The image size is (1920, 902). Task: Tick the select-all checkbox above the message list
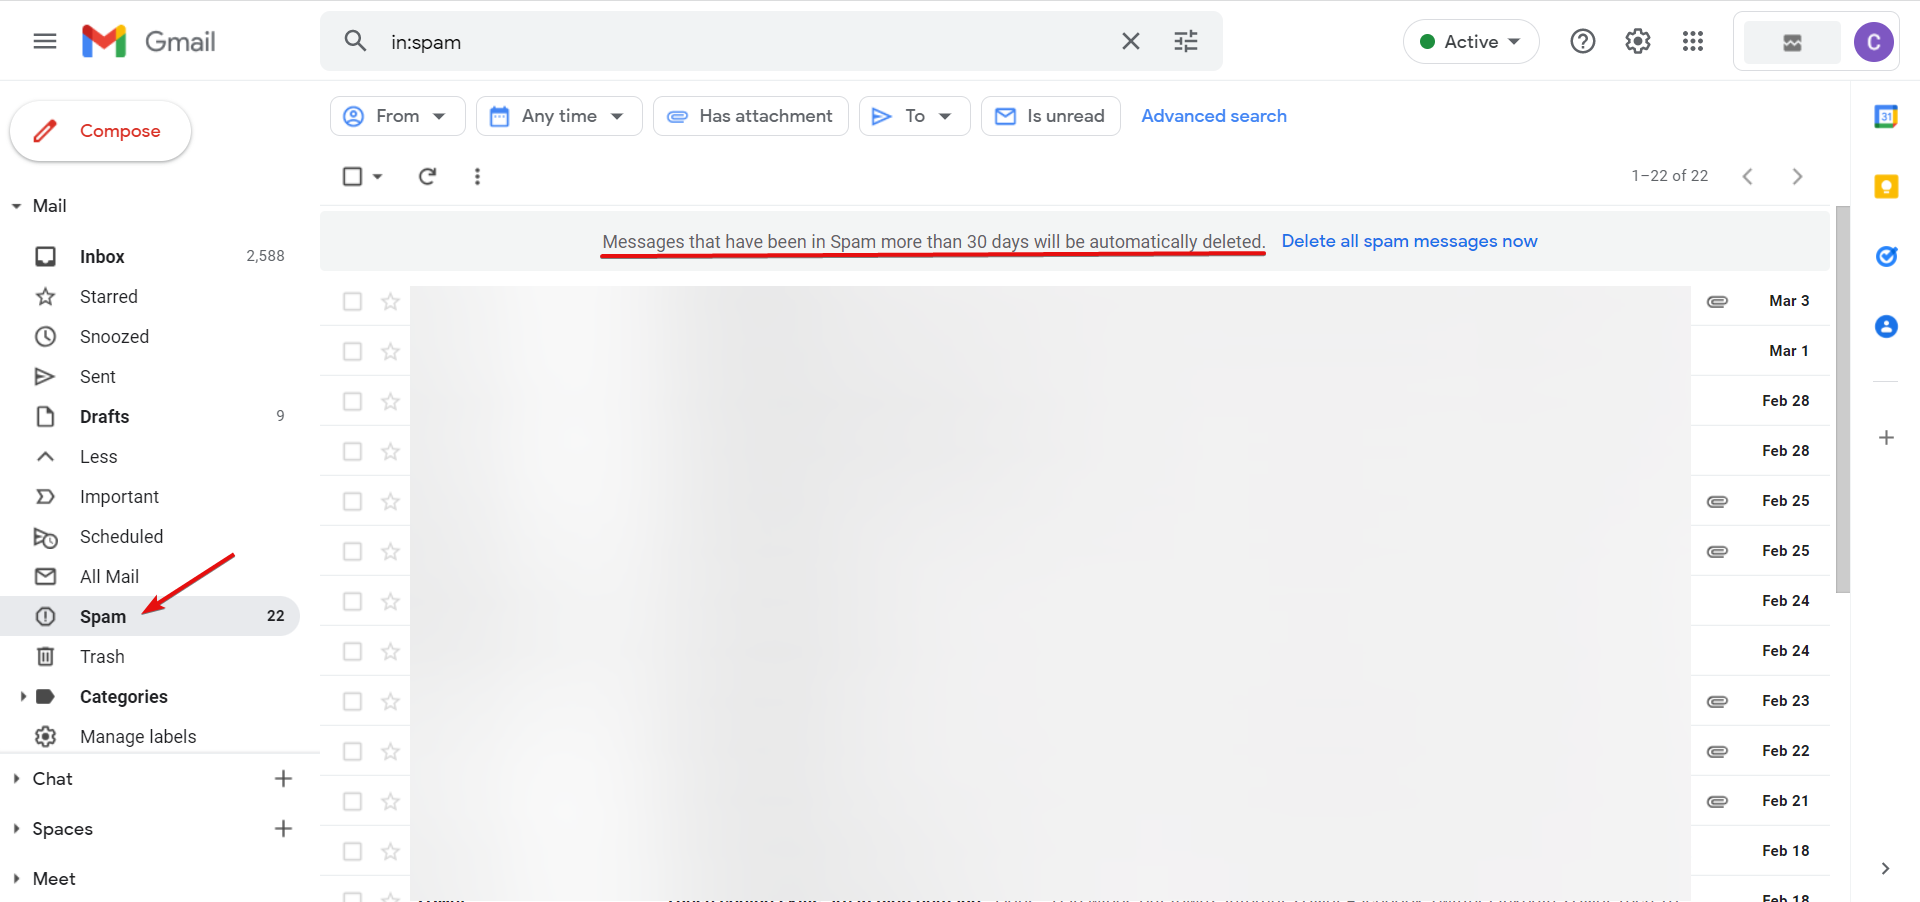[352, 176]
